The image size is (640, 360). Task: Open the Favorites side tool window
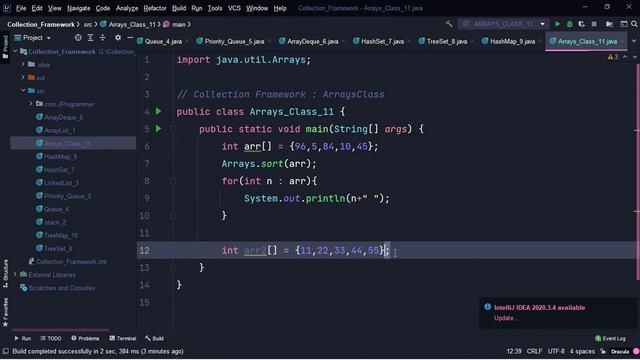[5, 312]
